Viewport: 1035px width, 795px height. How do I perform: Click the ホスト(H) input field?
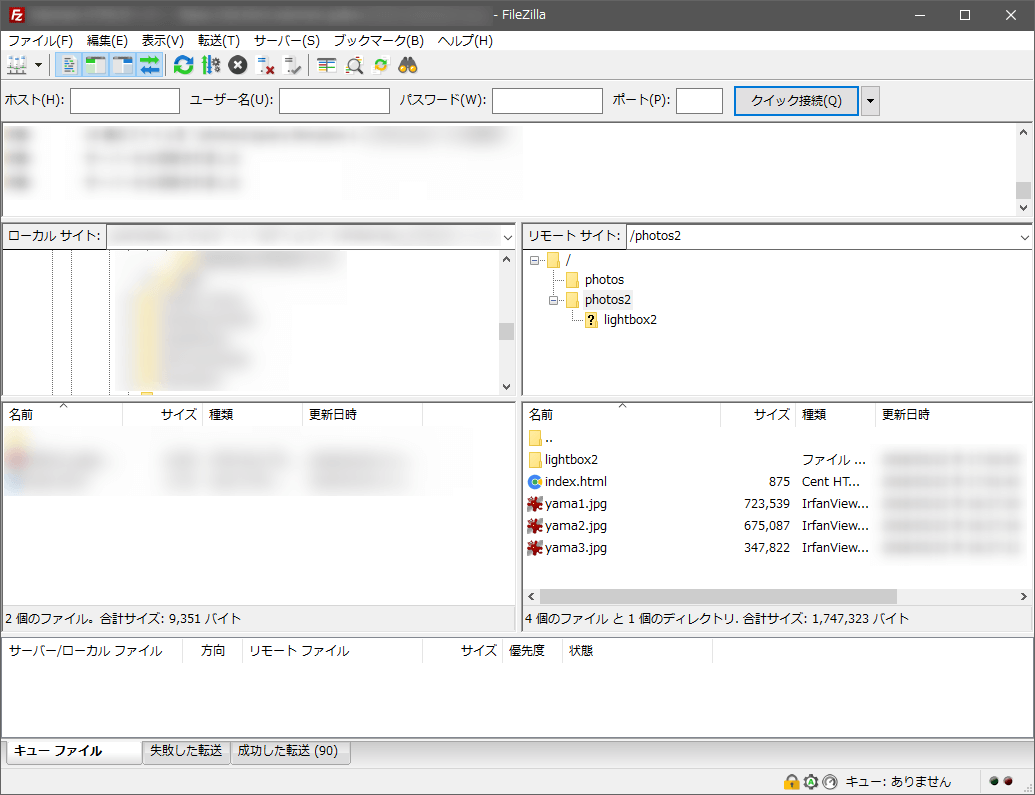coord(125,101)
